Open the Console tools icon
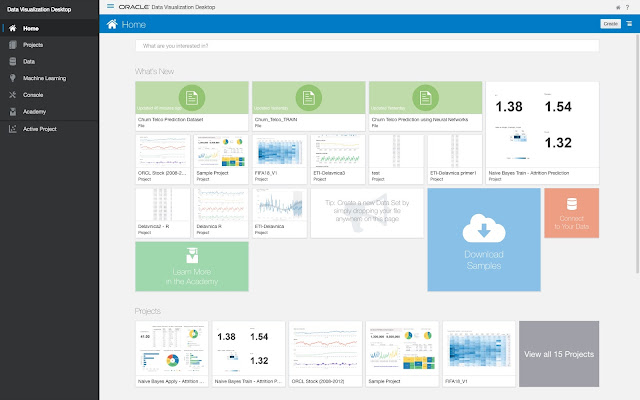640x400 pixels. (13, 95)
